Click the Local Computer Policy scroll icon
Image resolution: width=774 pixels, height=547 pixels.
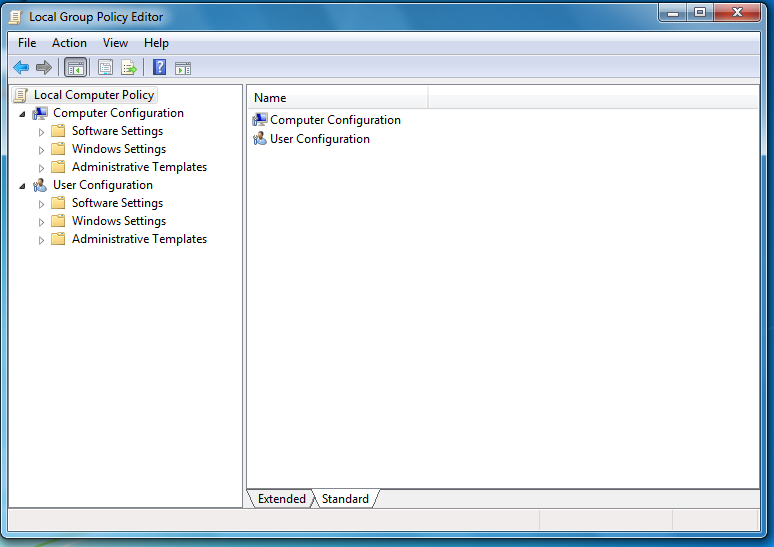21,95
